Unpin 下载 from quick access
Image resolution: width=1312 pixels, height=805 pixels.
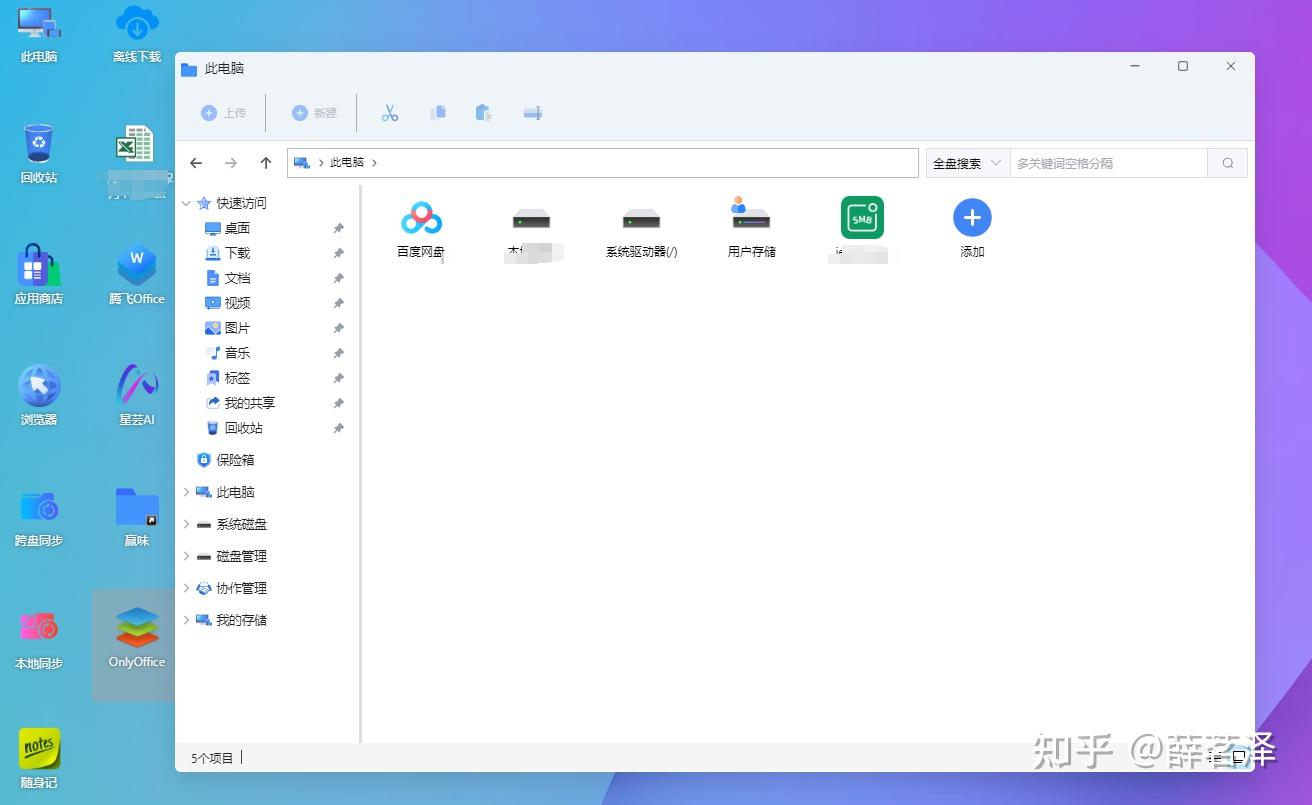tap(338, 253)
